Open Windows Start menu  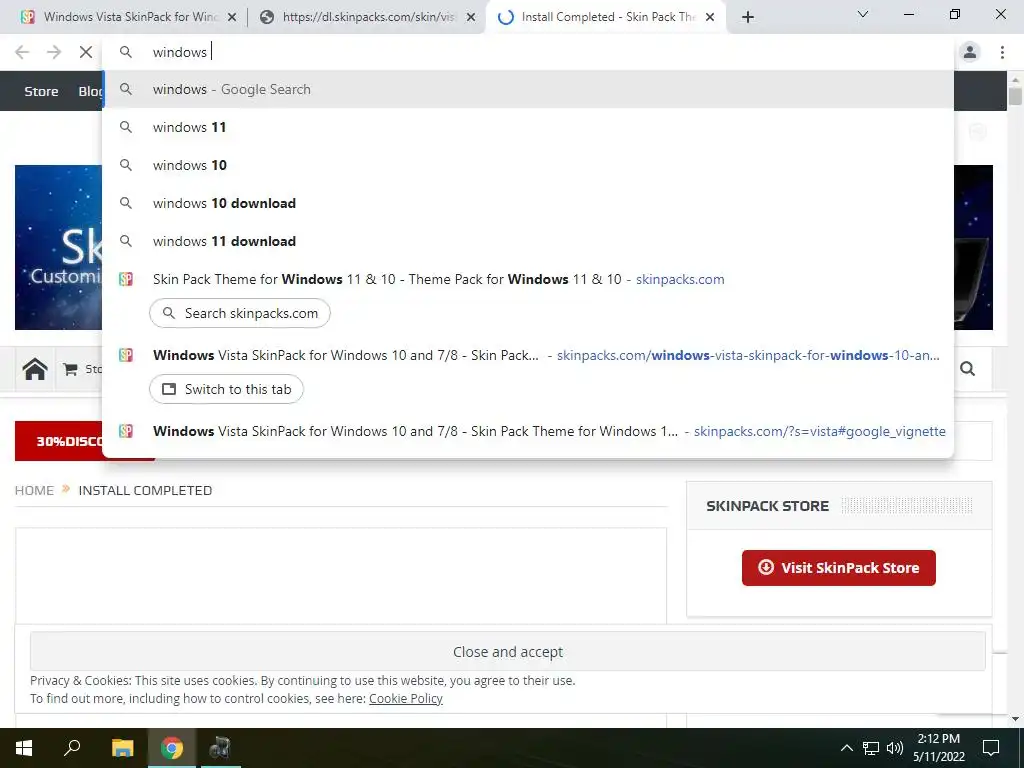(x=24, y=748)
